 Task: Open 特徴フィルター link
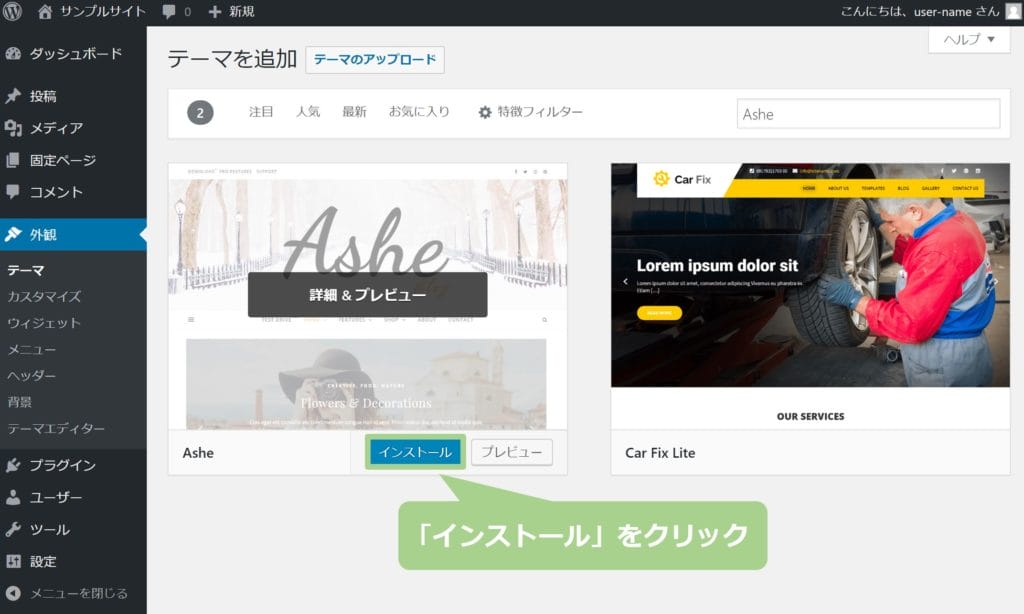[x=540, y=112]
